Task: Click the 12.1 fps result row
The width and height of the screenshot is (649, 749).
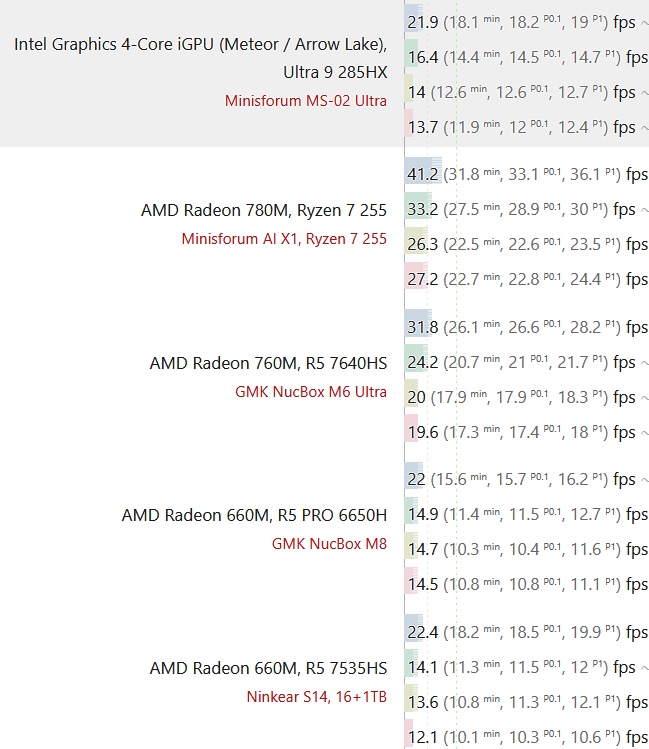Action: pos(527,737)
